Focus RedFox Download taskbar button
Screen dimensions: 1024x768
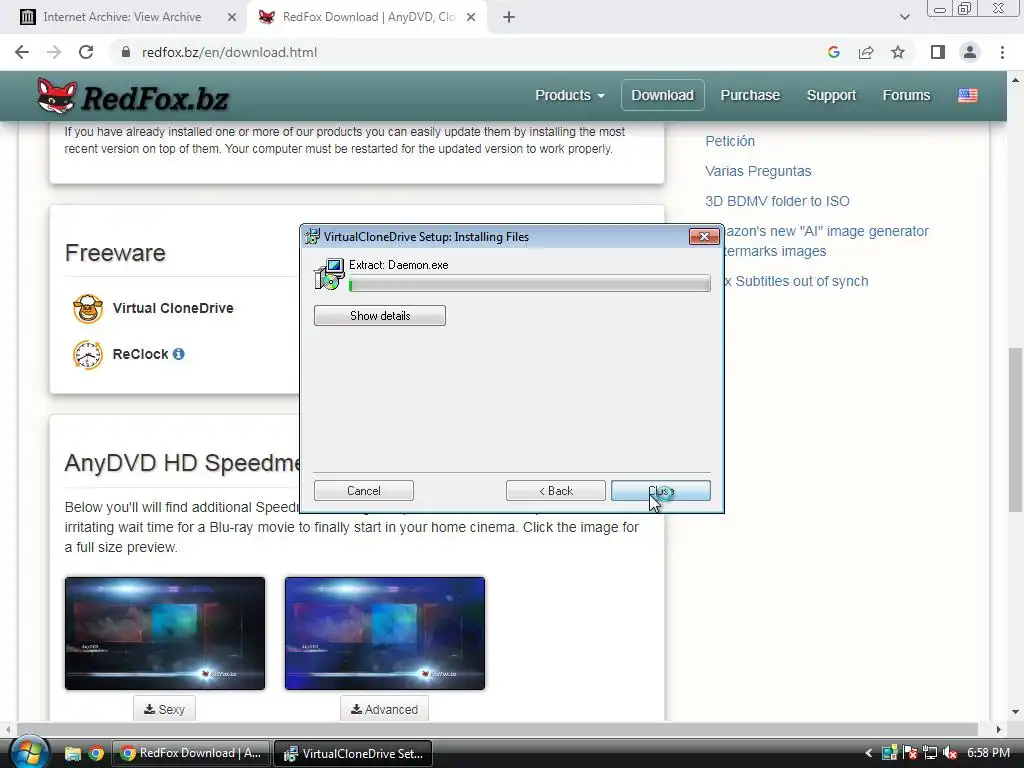click(x=191, y=754)
